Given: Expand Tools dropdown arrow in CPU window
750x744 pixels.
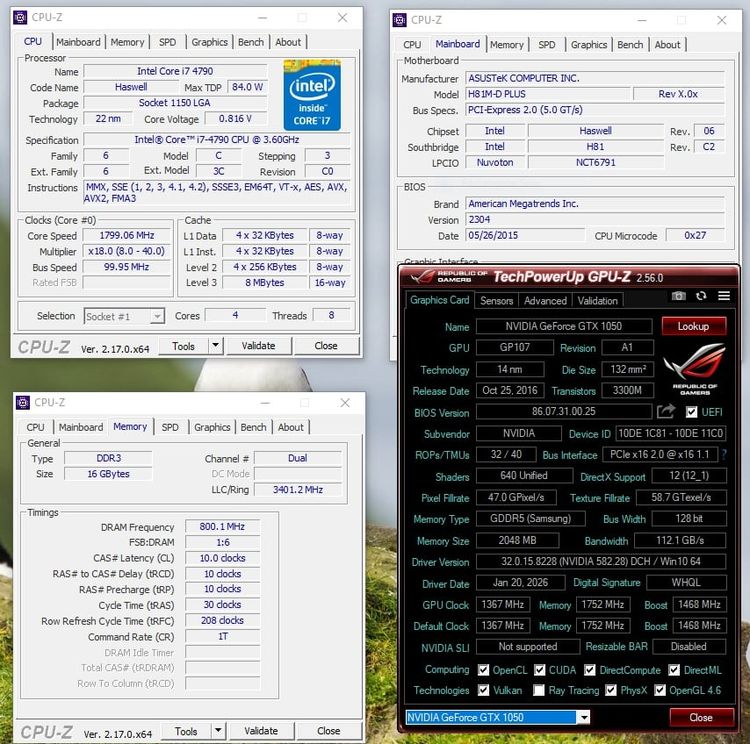Looking at the screenshot, I should pyautogui.click(x=216, y=345).
